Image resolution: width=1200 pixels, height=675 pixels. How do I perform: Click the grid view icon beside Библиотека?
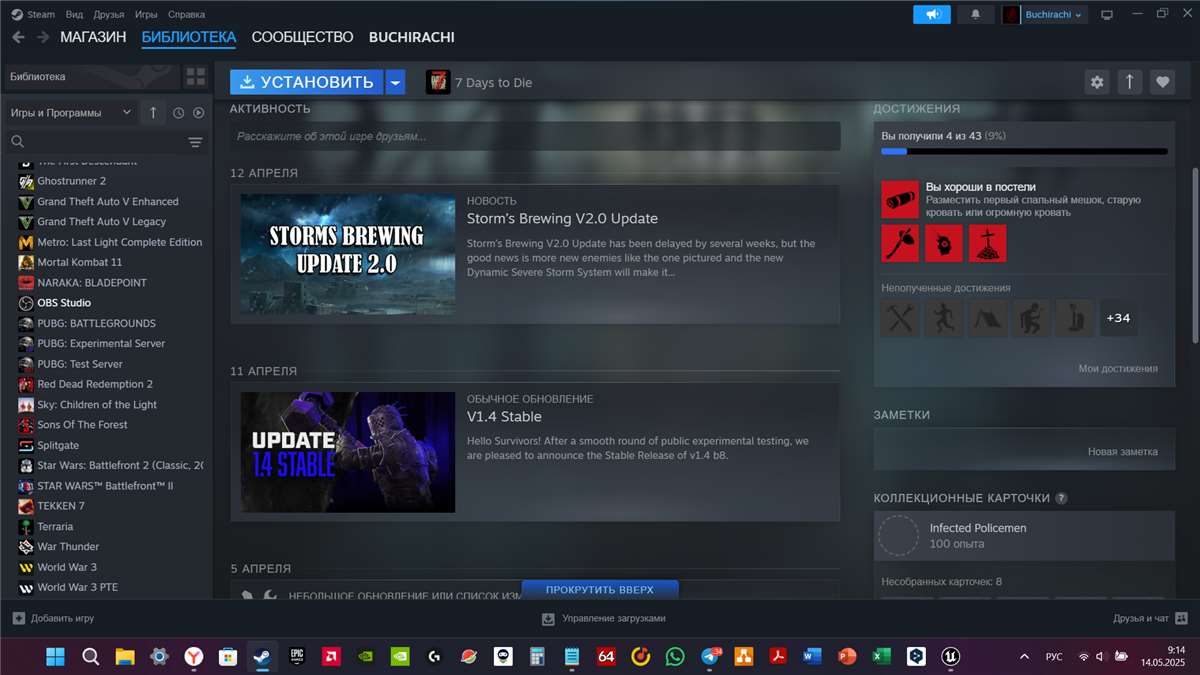click(195, 76)
